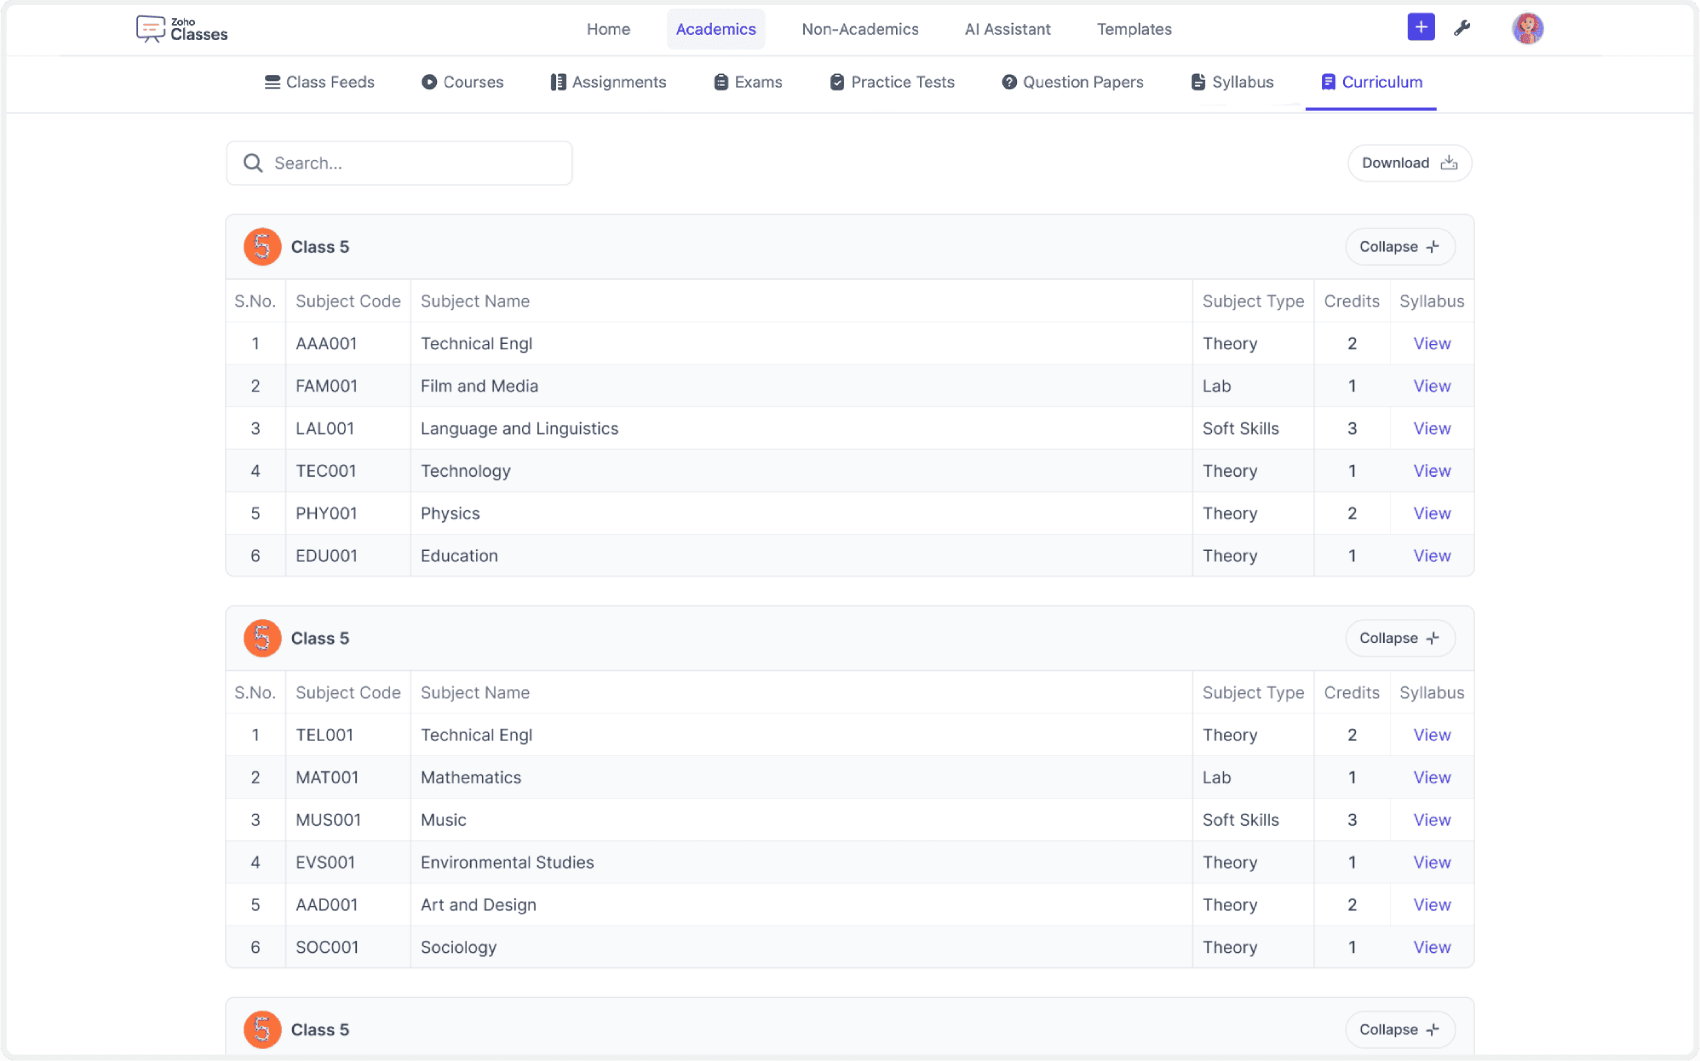The height and width of the screenshot is (1061, 1700).
Task: Open the wrench settings icon
Action: pyautogui.click(x=1462, y=29)
